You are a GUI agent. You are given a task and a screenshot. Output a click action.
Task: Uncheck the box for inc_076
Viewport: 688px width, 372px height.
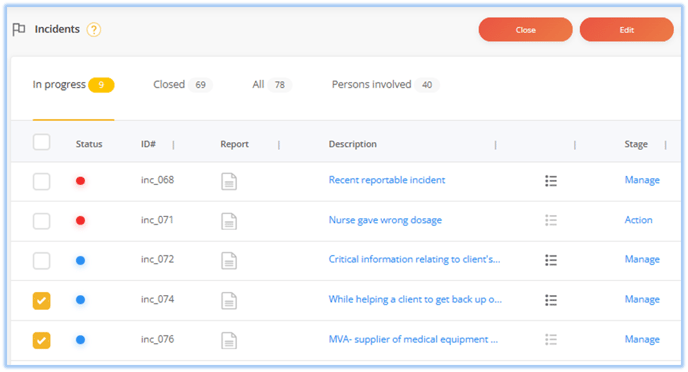[42, 340]
